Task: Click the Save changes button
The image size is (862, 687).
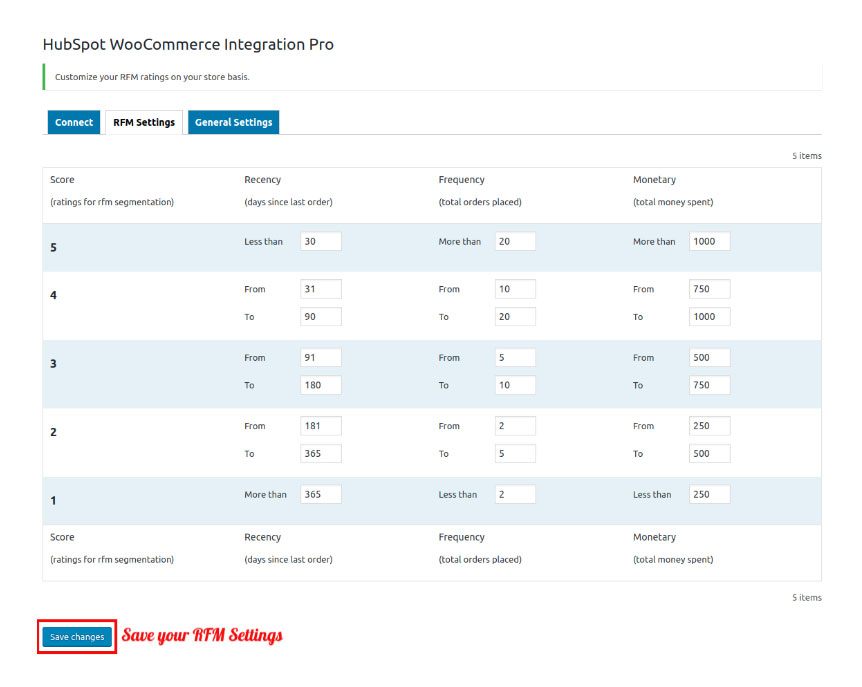Action: (77, 636)
